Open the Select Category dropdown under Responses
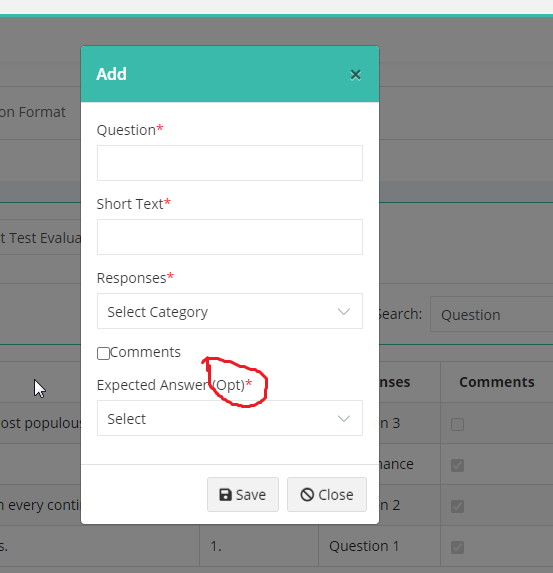 coord(230,311)
